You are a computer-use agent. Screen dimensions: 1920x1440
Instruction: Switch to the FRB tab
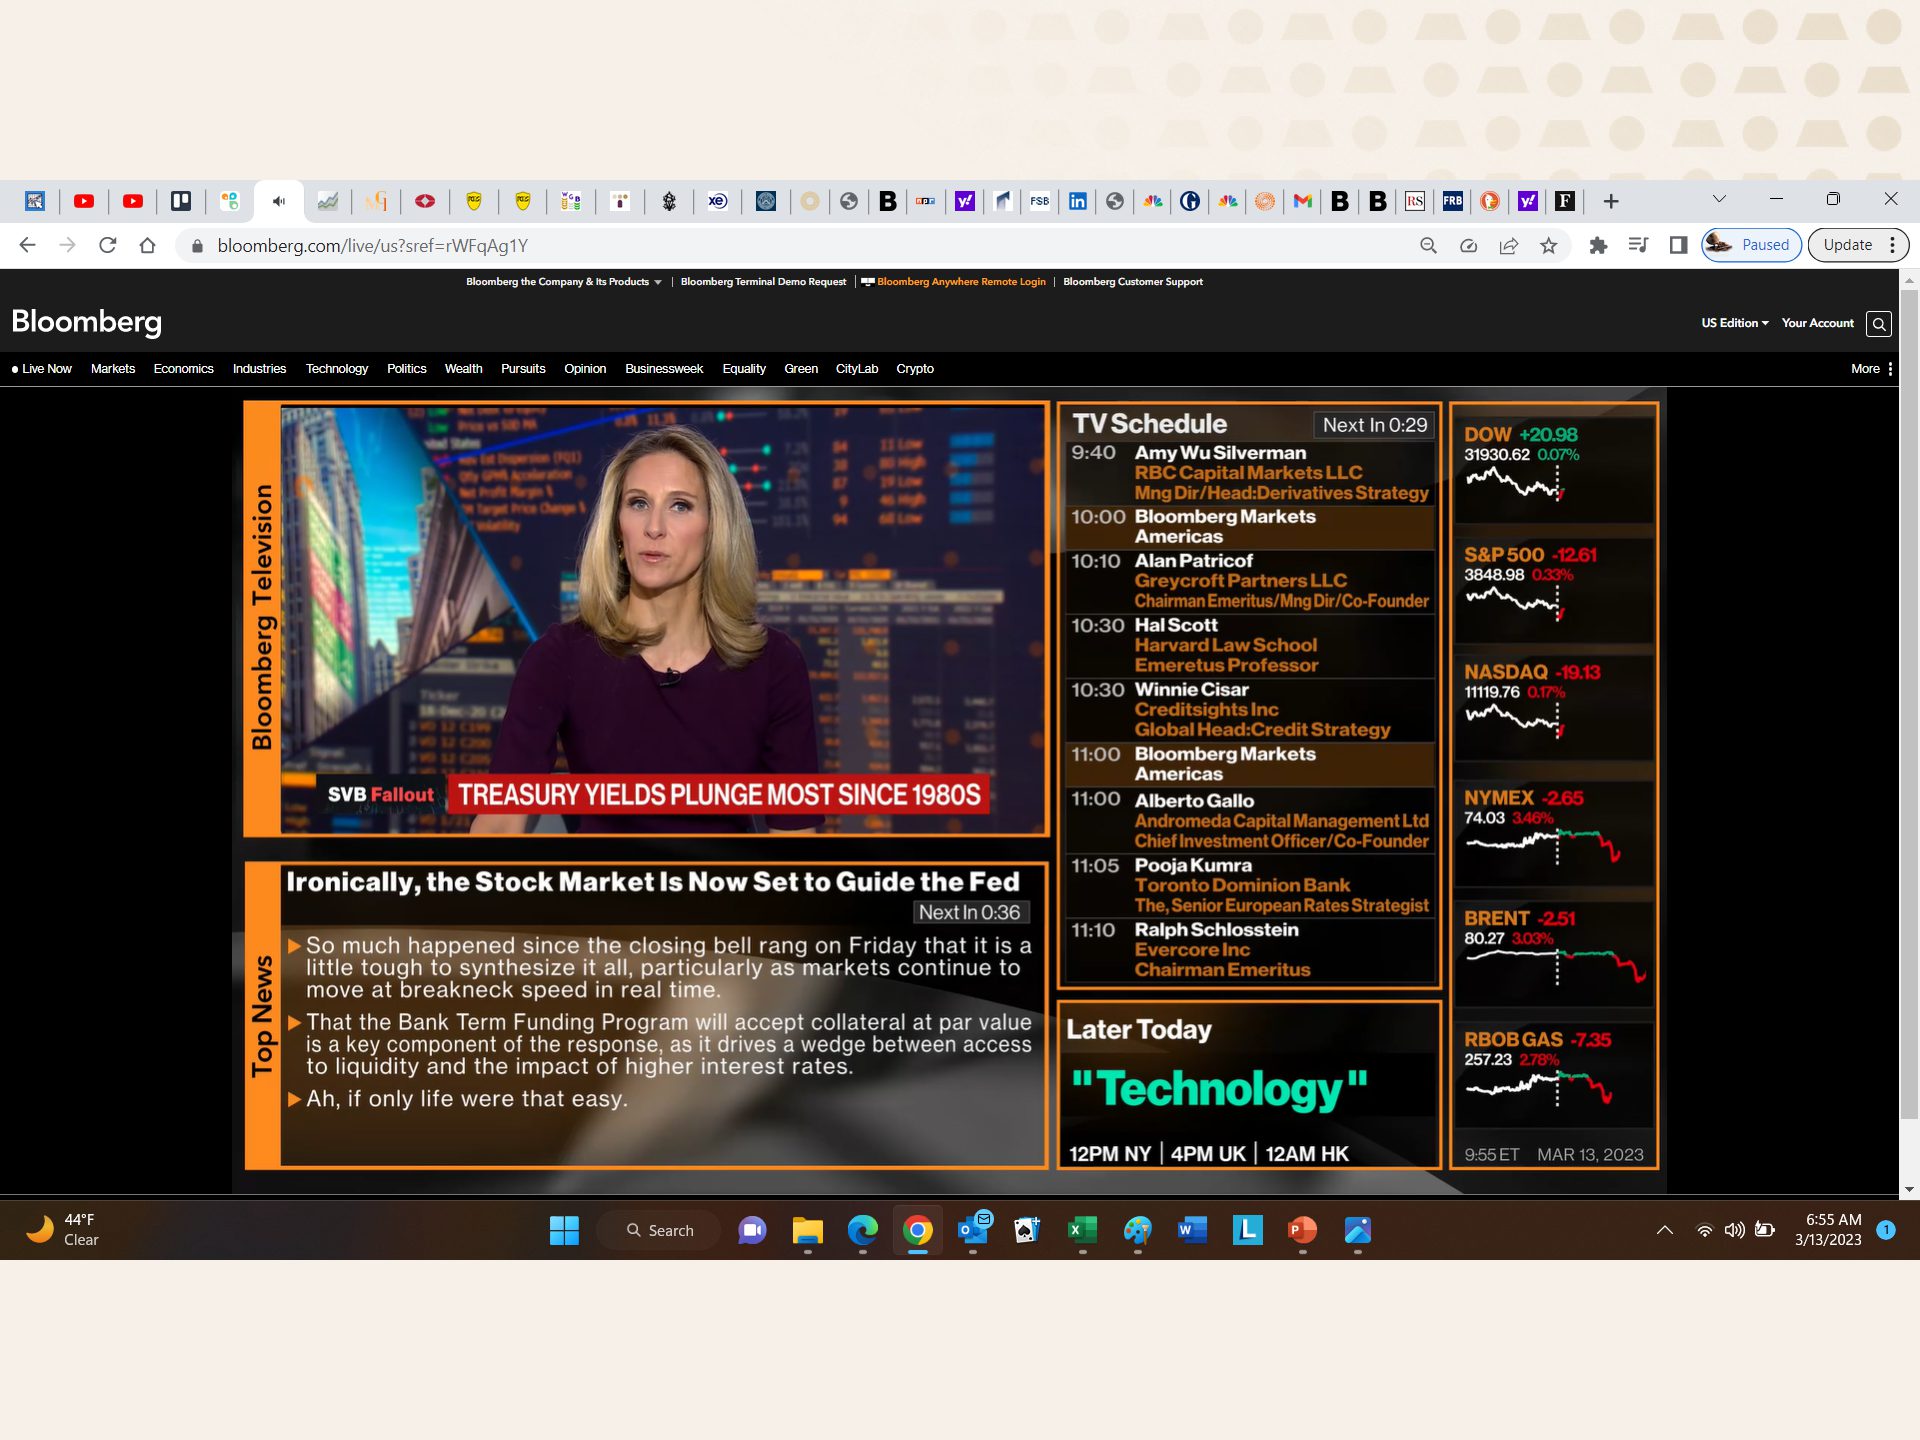[x=1452, y=201]
